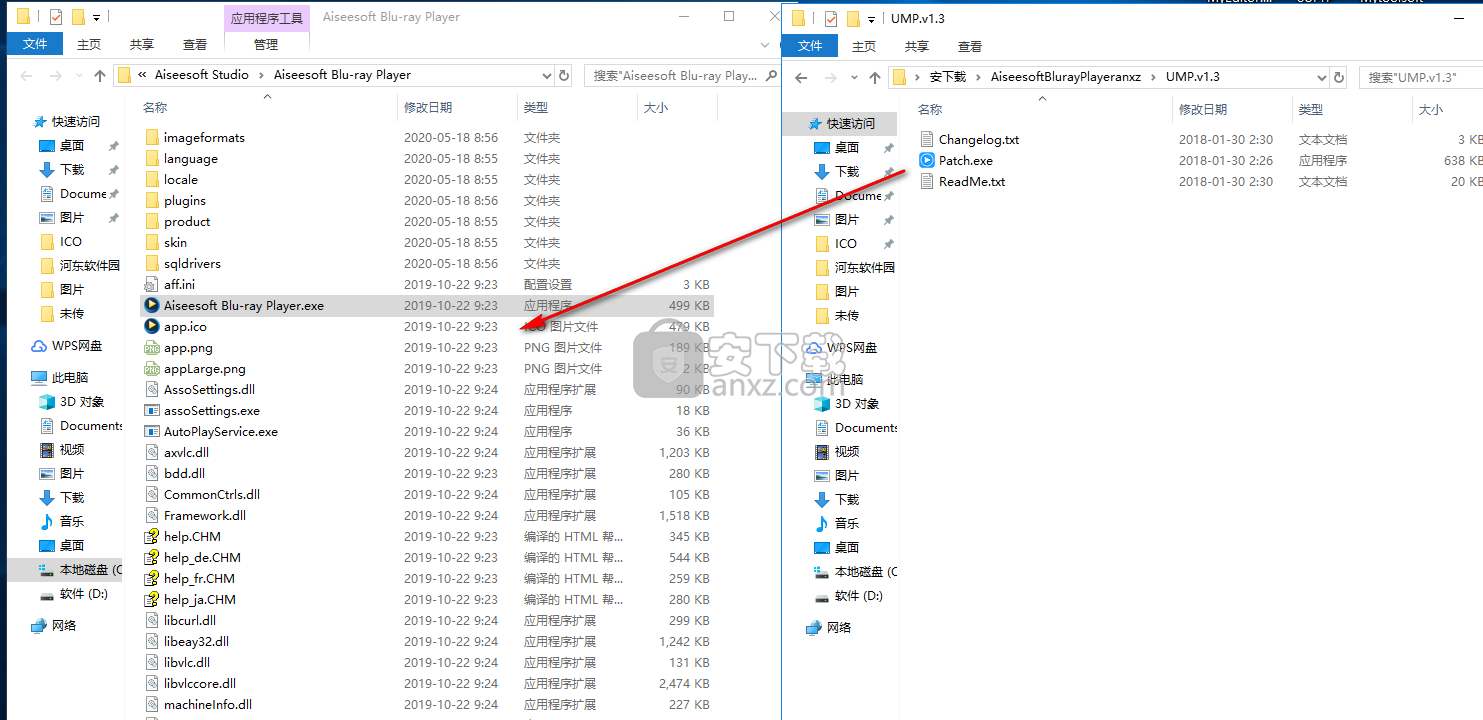Click the 视频 icon in UMP.v1.3 sidebar
Screen dimensions: 1483x720
coord(822,452)
